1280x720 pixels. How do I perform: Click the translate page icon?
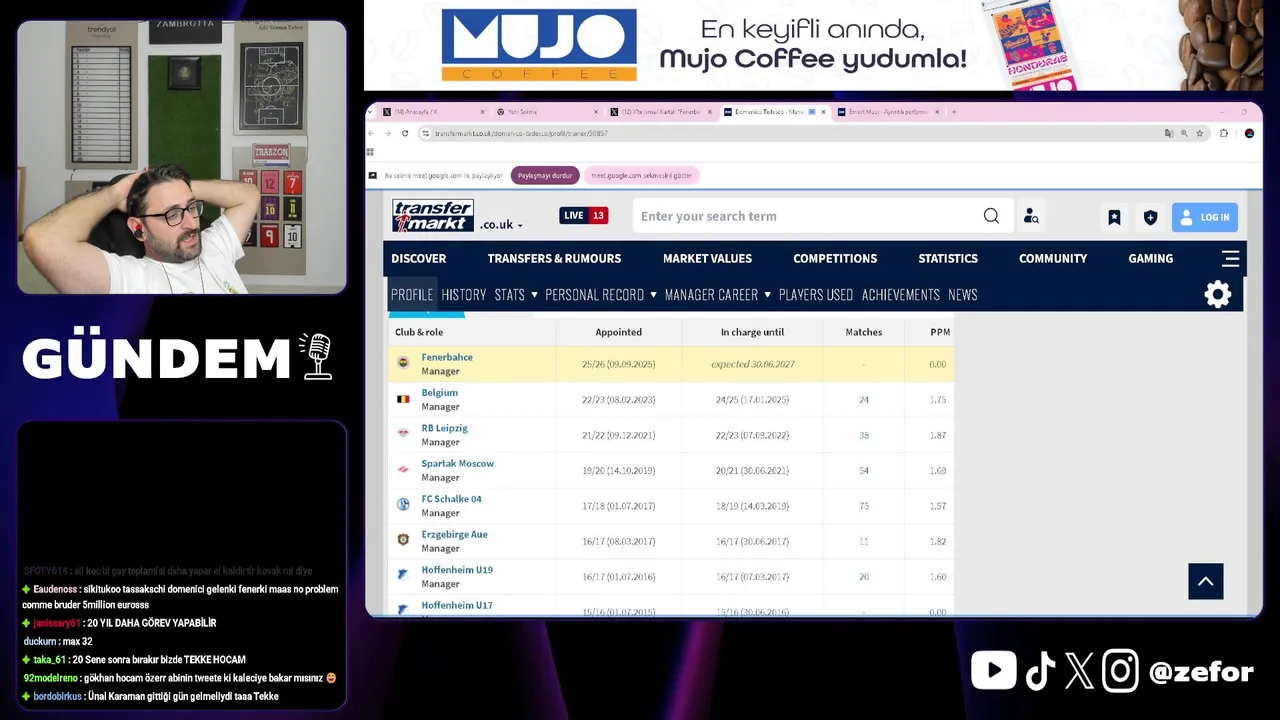click(1168, 133)
